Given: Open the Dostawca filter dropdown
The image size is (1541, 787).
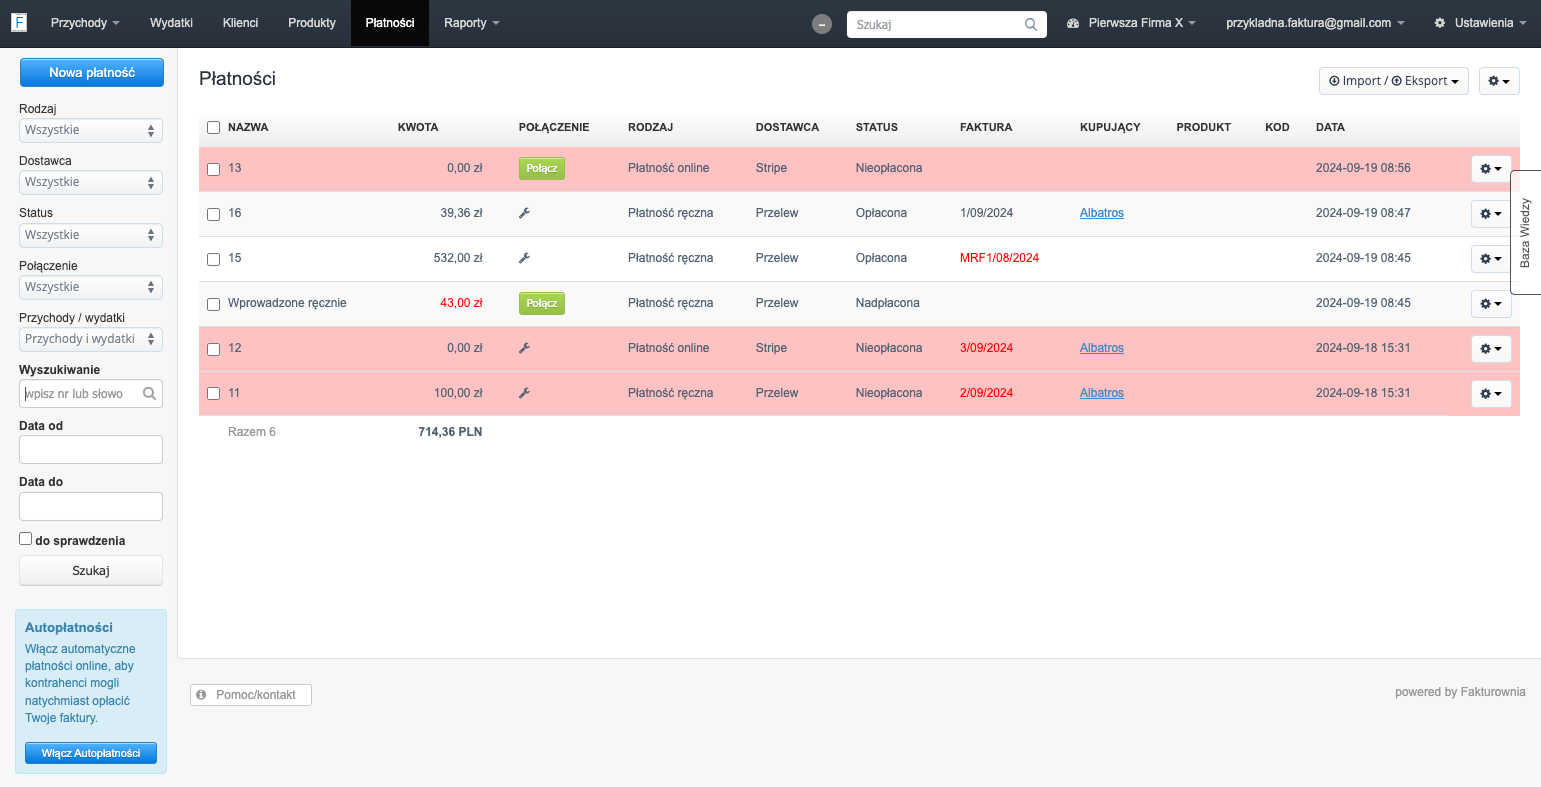Looking at the screenshot, I should [91, 182].
